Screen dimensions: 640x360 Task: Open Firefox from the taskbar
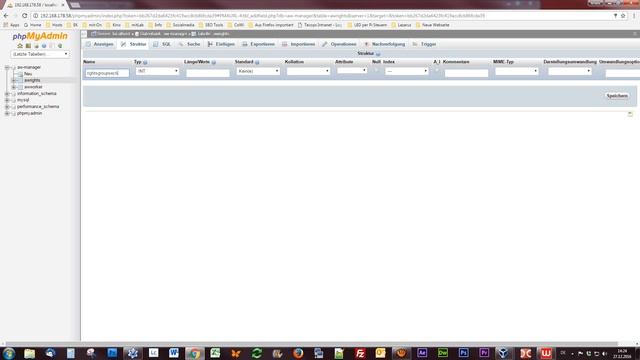point(298,353)
